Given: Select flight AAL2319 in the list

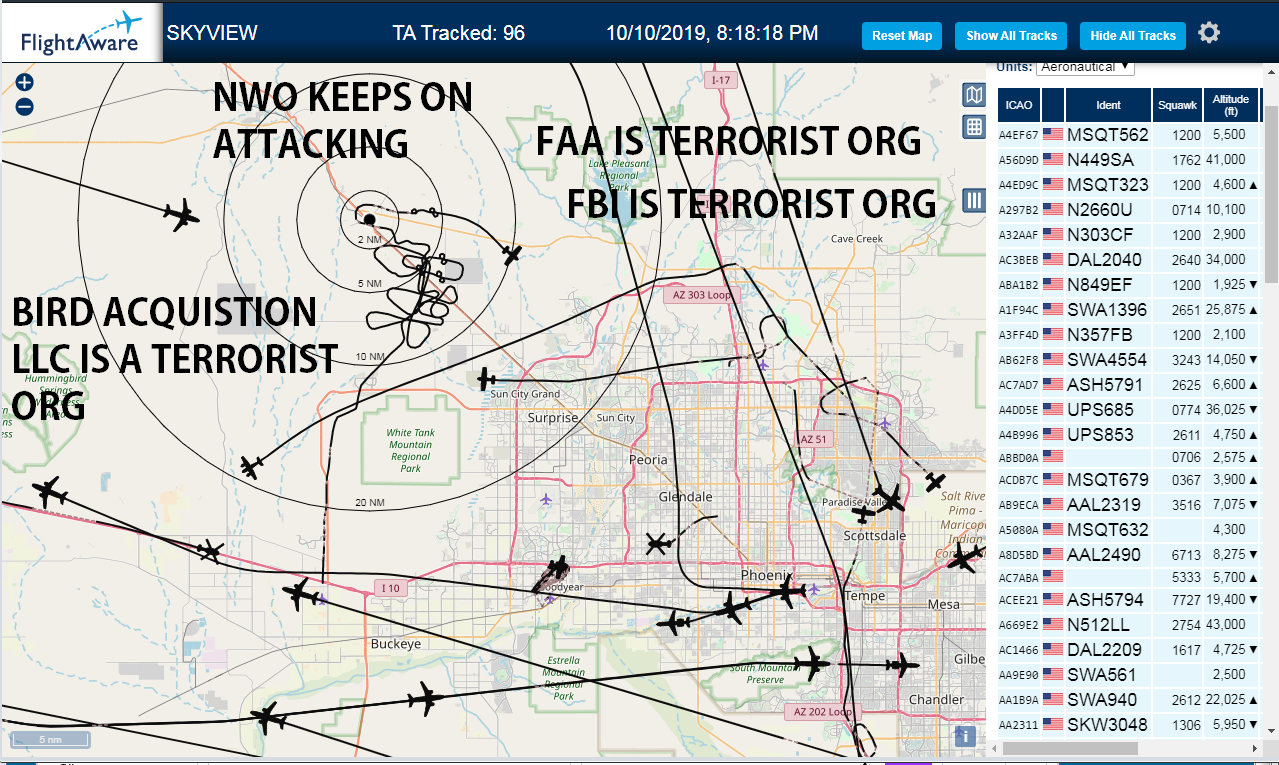Looking at the screenshot, I should click(1128, 505).
